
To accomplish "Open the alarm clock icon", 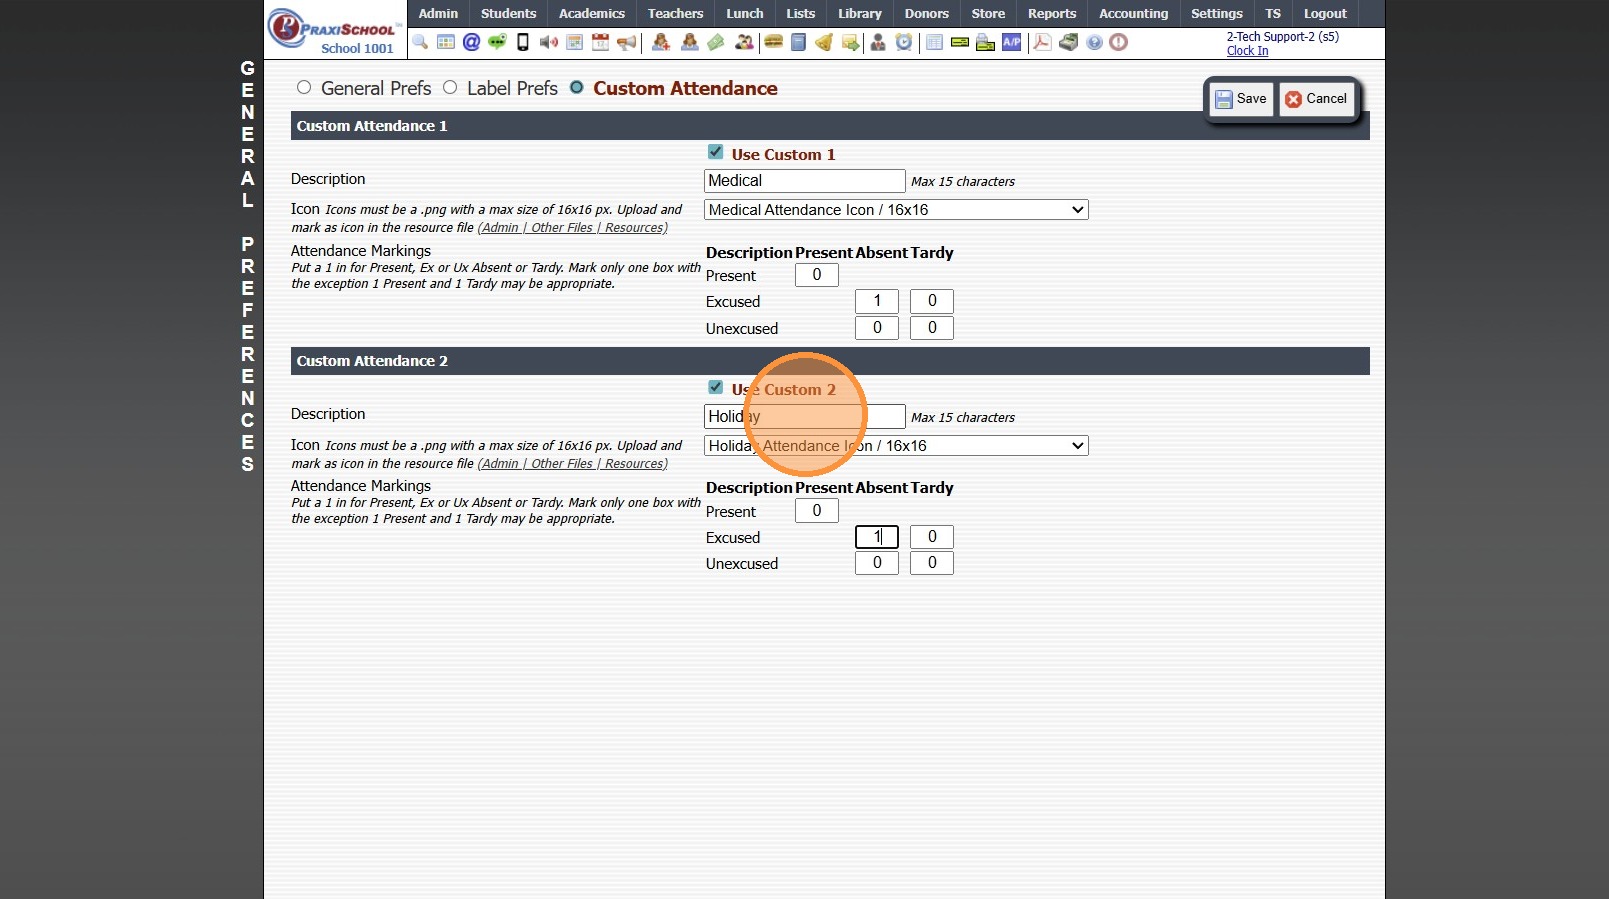I will [x=904, y=42].
